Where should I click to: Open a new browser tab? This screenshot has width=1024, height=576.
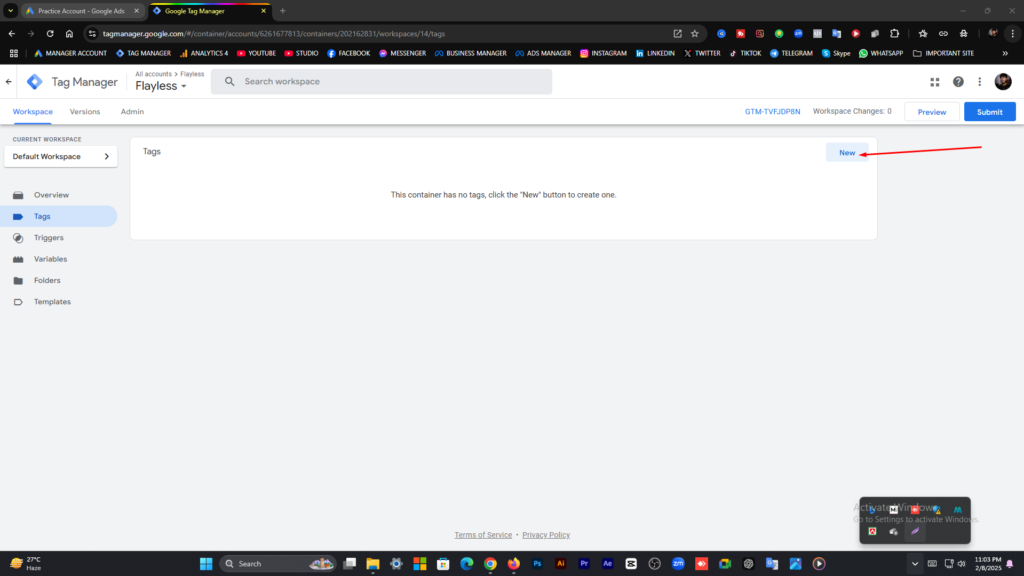283,11
